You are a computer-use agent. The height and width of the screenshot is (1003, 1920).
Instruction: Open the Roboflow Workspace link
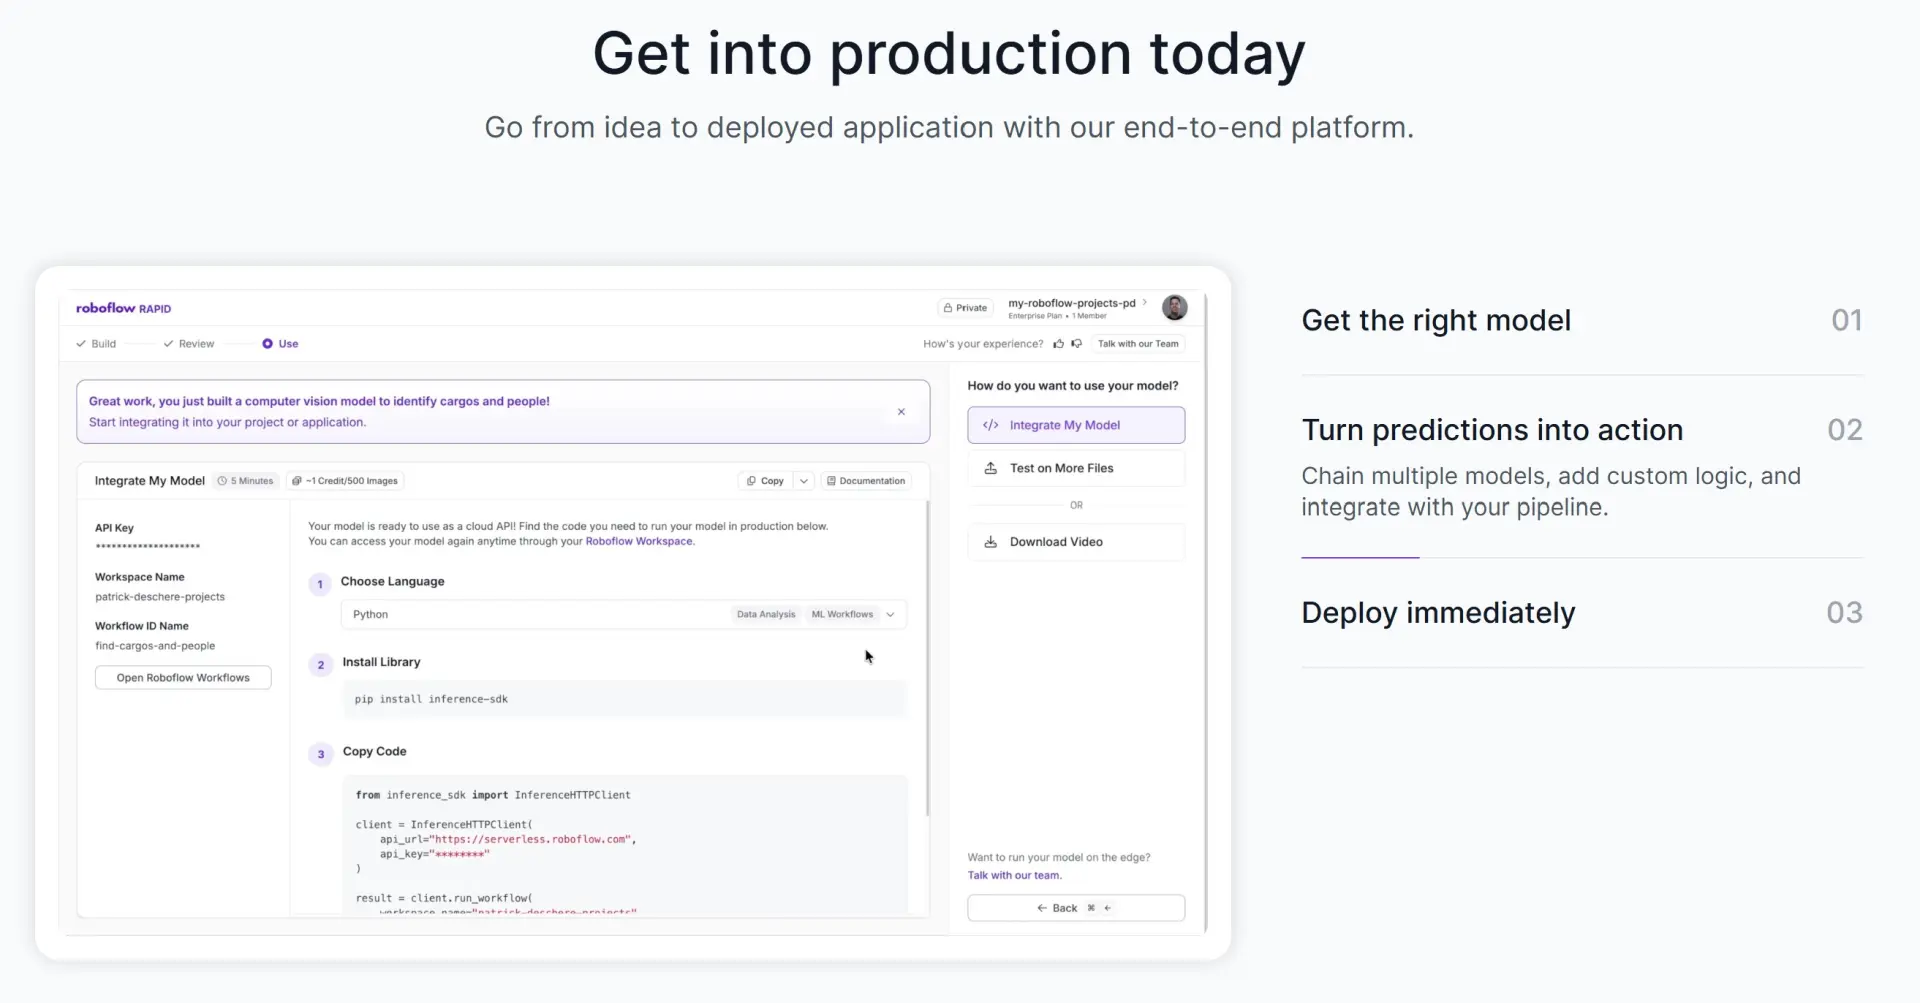point(639,542)
